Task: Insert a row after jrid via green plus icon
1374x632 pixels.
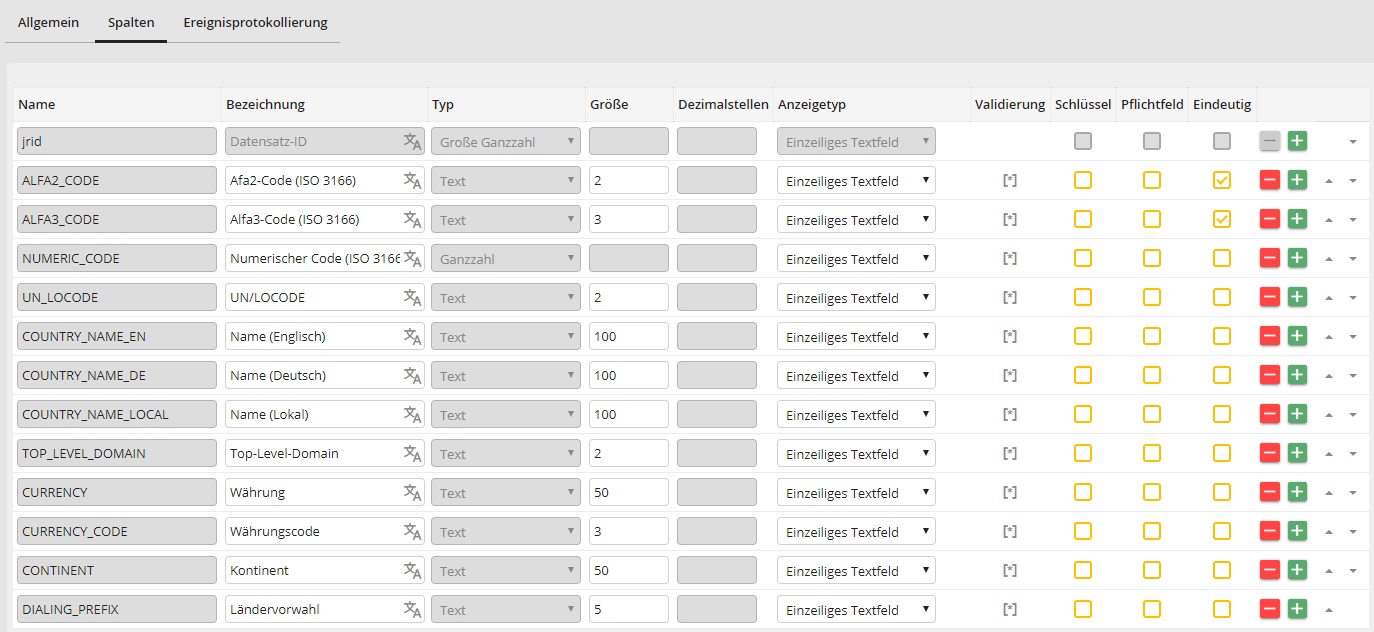Action: coord(1297,141)
